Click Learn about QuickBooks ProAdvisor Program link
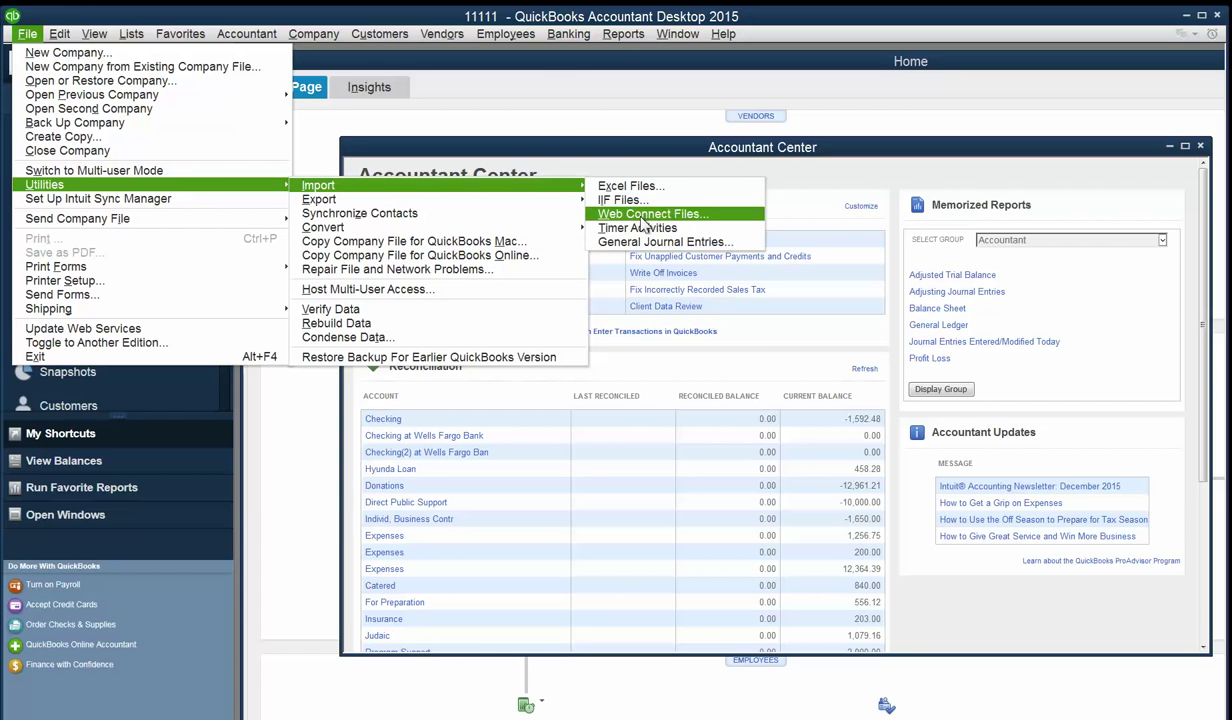 1101,561
